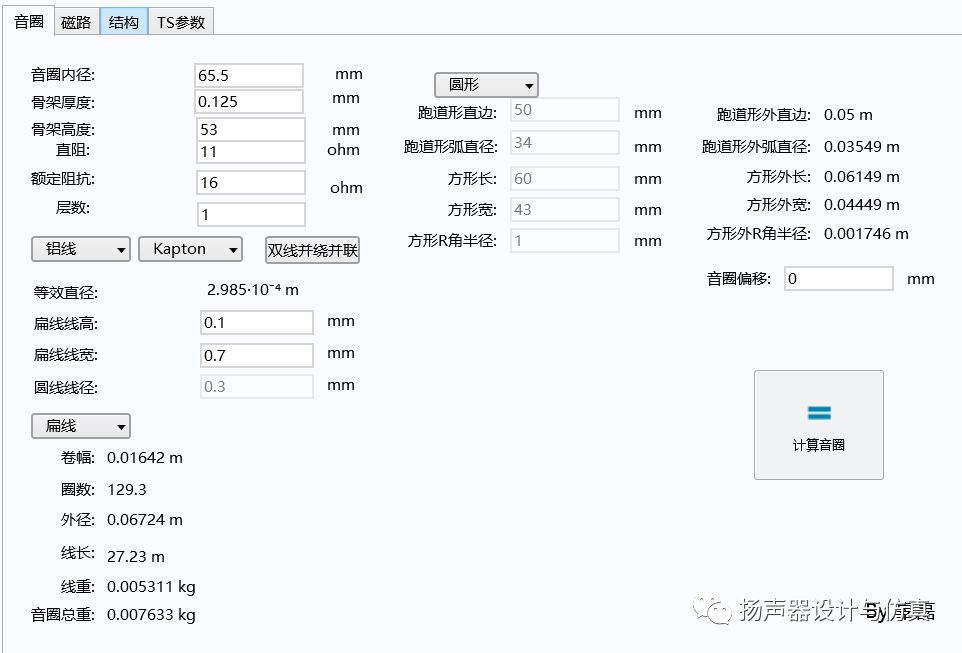The image size is (962, 653).
Task: Click the 骨架高度 field showing 53
Action: pos(251,130)
